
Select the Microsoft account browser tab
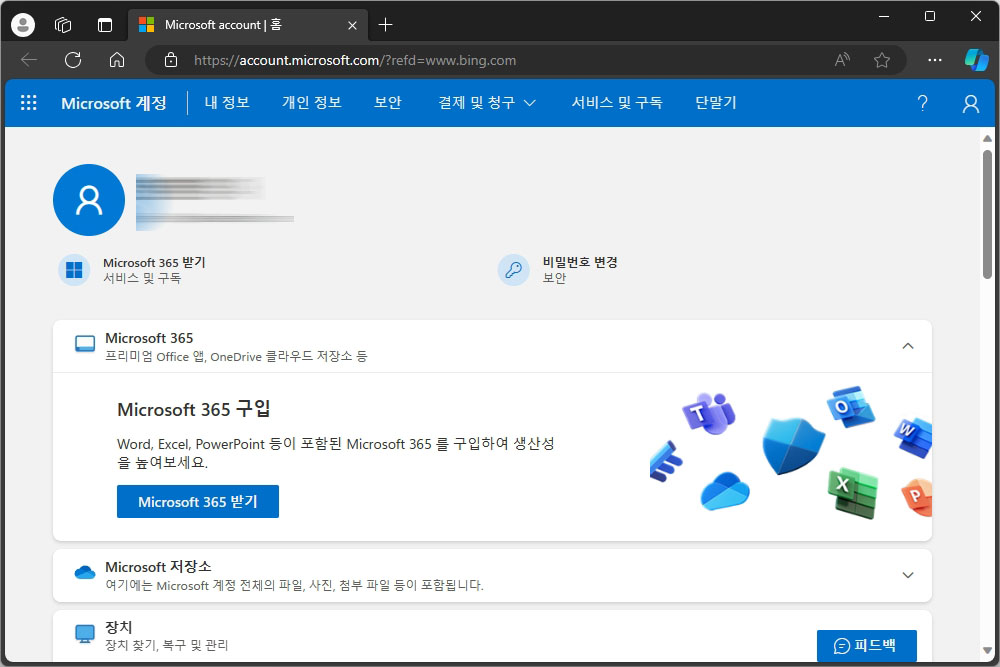[x=248, y=25]
